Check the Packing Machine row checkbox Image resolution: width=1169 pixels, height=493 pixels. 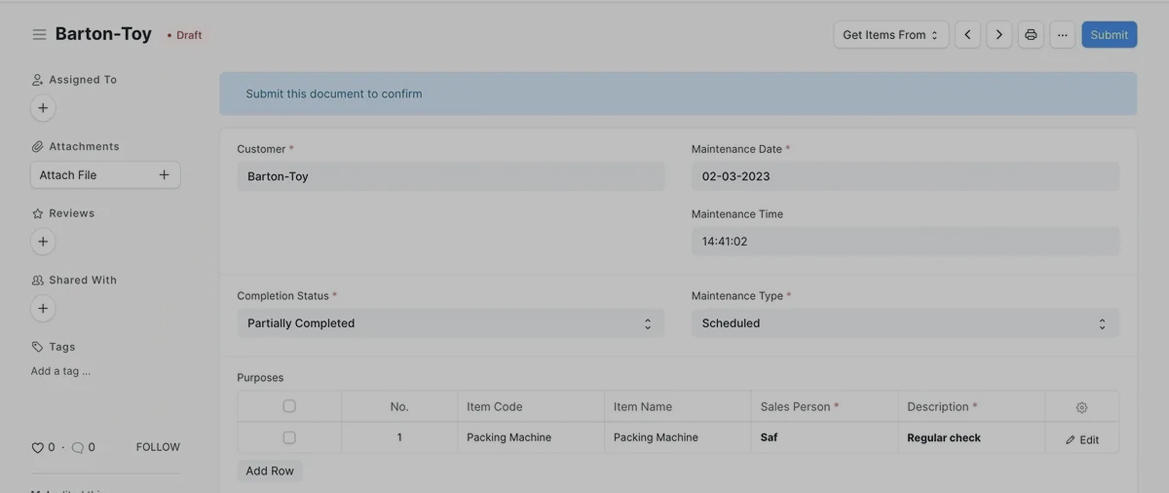[x=289, y=438]
